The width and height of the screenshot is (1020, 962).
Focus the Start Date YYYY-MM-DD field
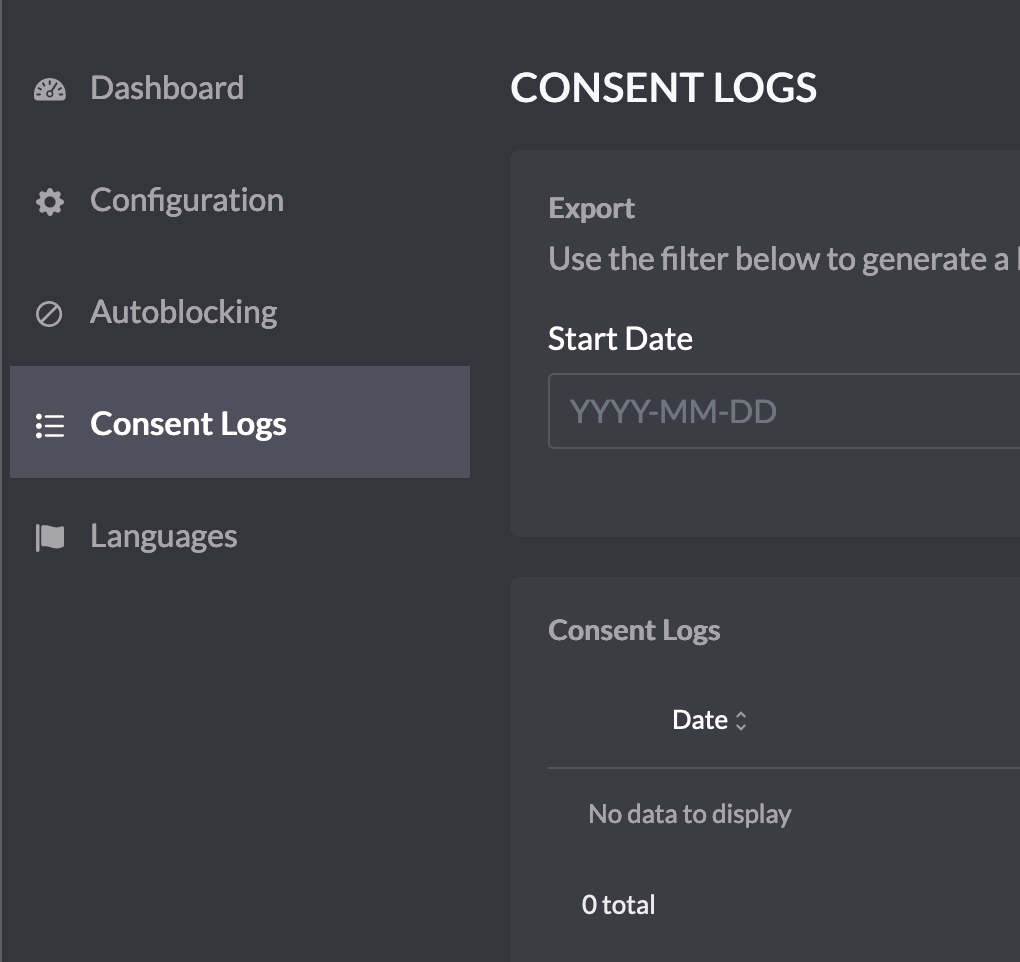pos(780,411)
